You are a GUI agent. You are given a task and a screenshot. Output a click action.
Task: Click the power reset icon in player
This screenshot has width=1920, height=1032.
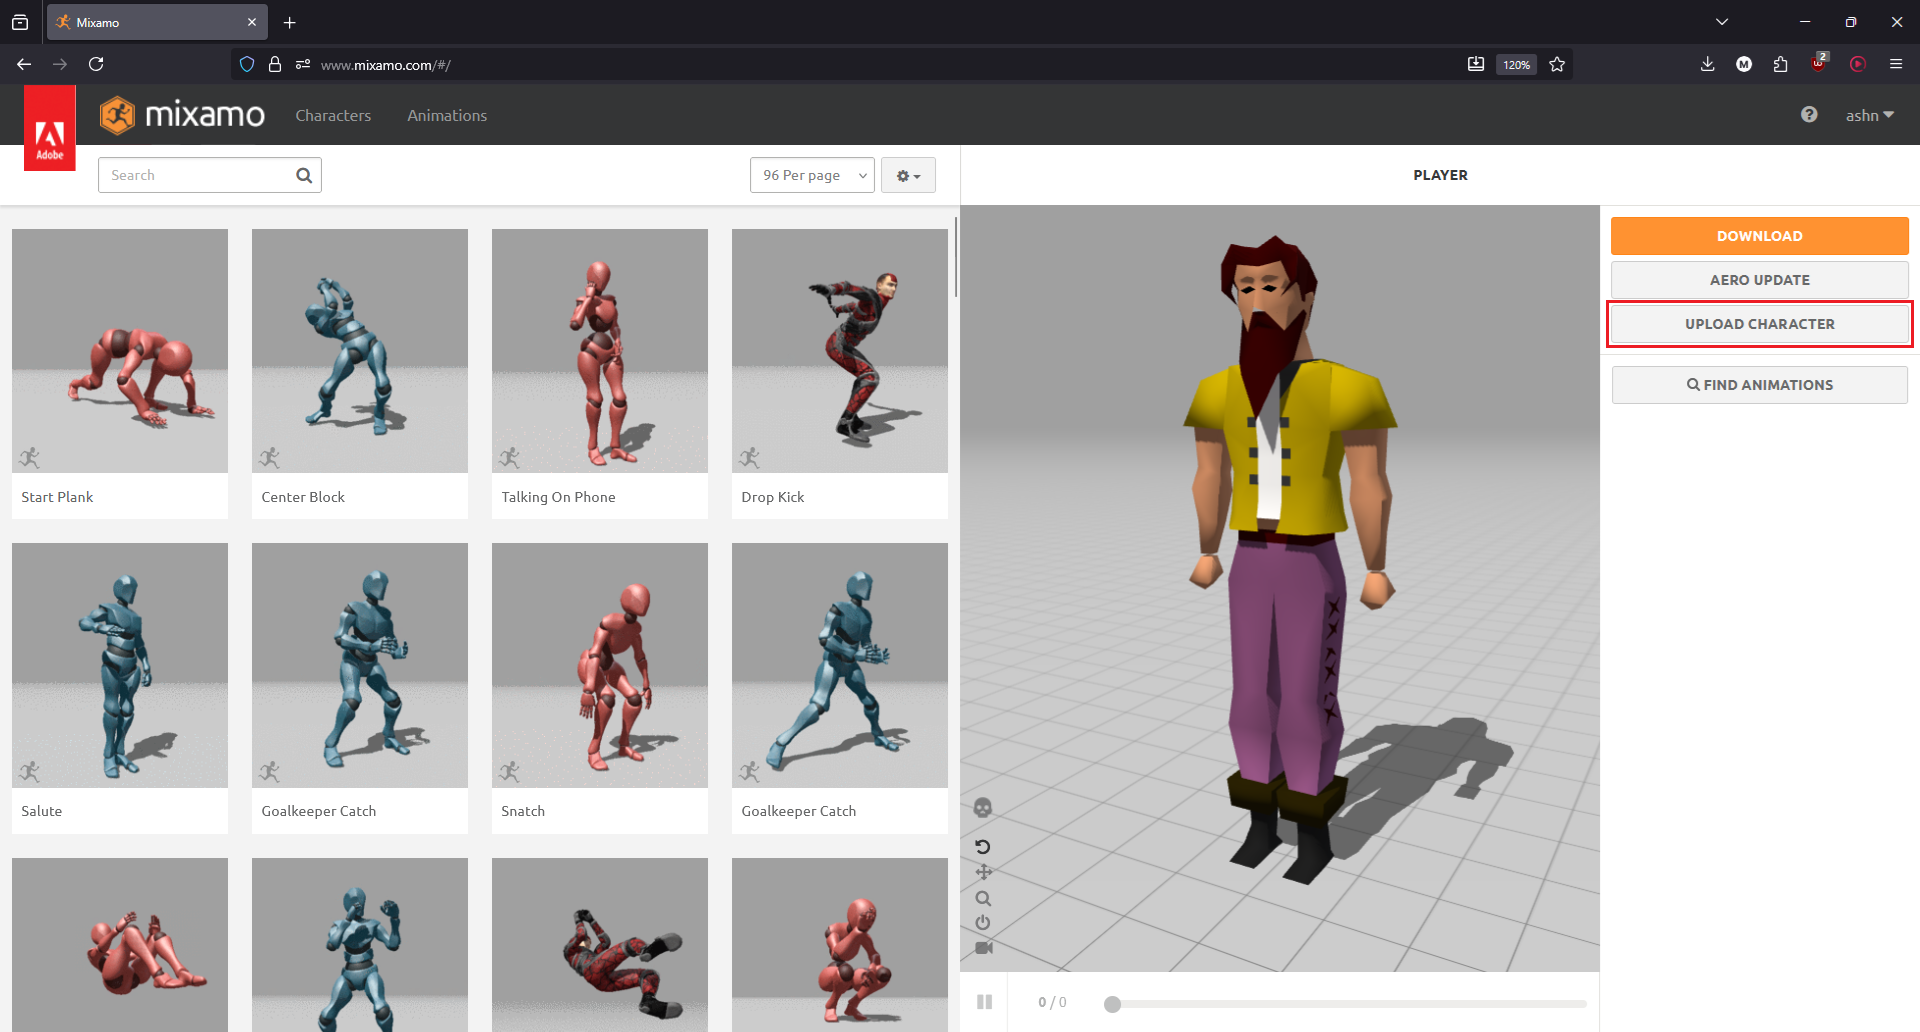[983, 923]
